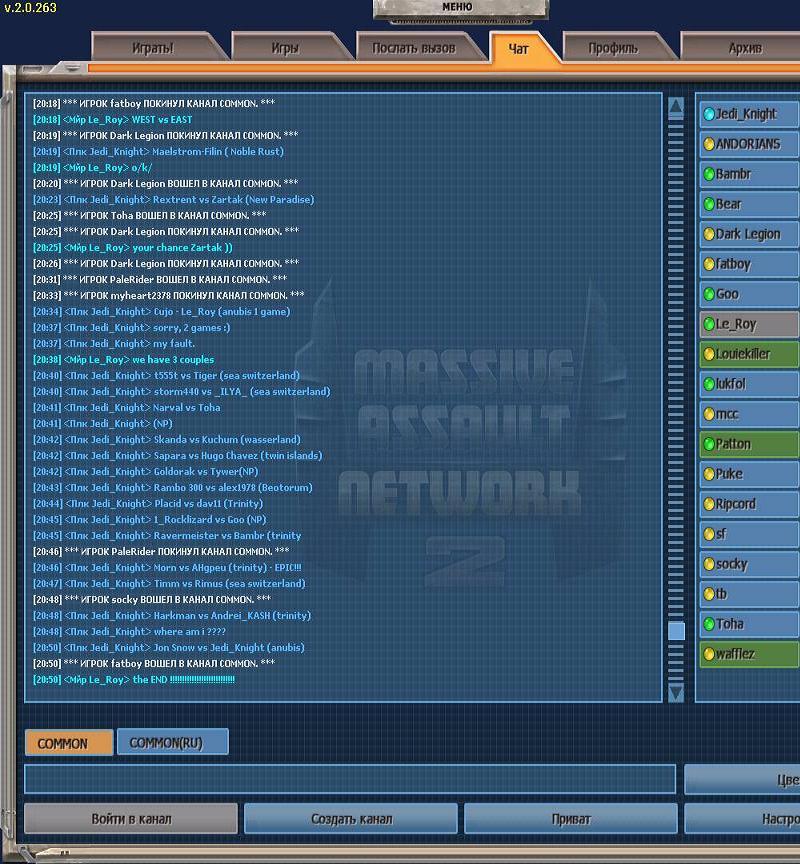Image resolution: width=800 pixels, height=864 pixels.
Task: Click sf's yellow status icon
Action: click(709, 534)
